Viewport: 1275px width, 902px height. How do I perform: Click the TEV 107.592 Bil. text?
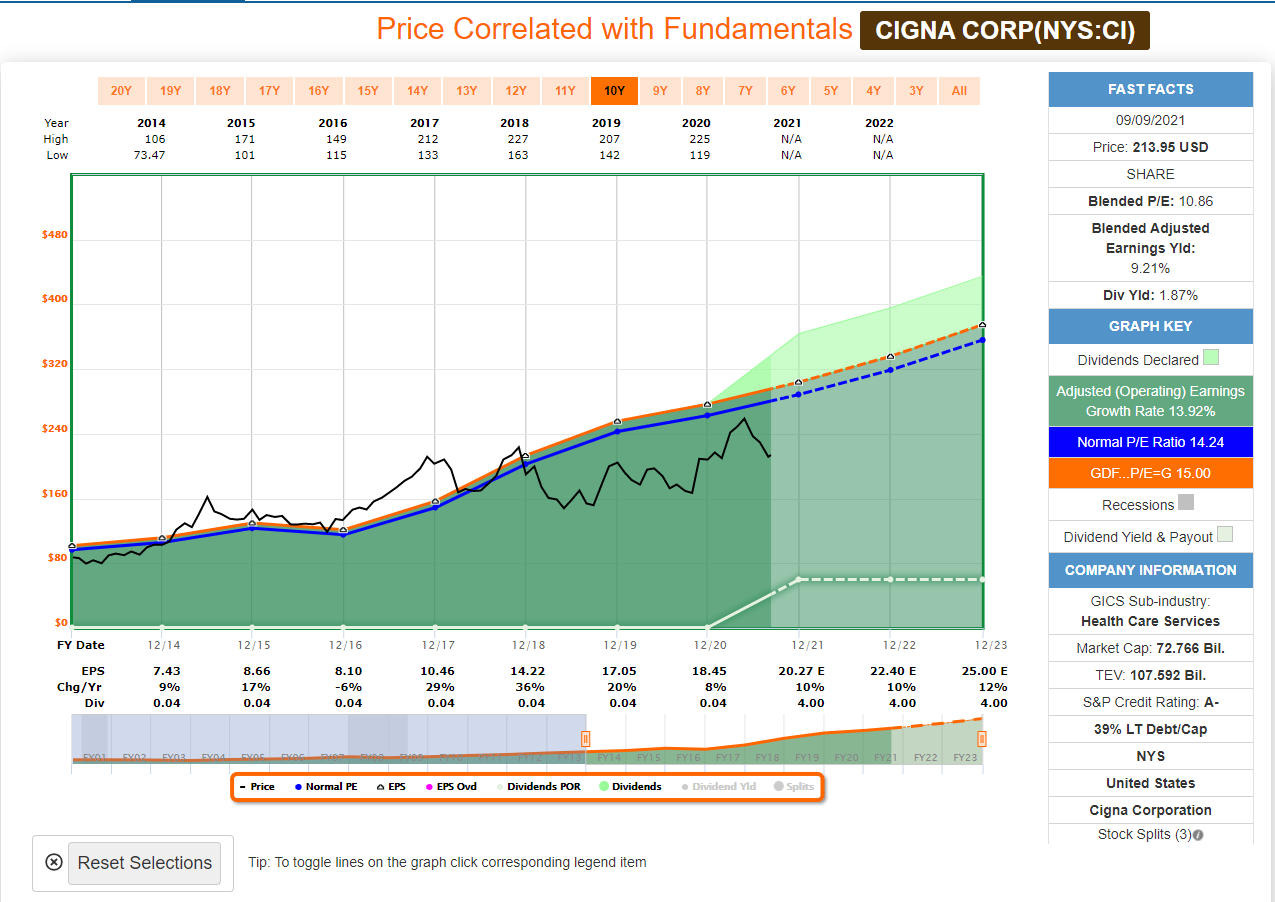[x=1150, y=675]
